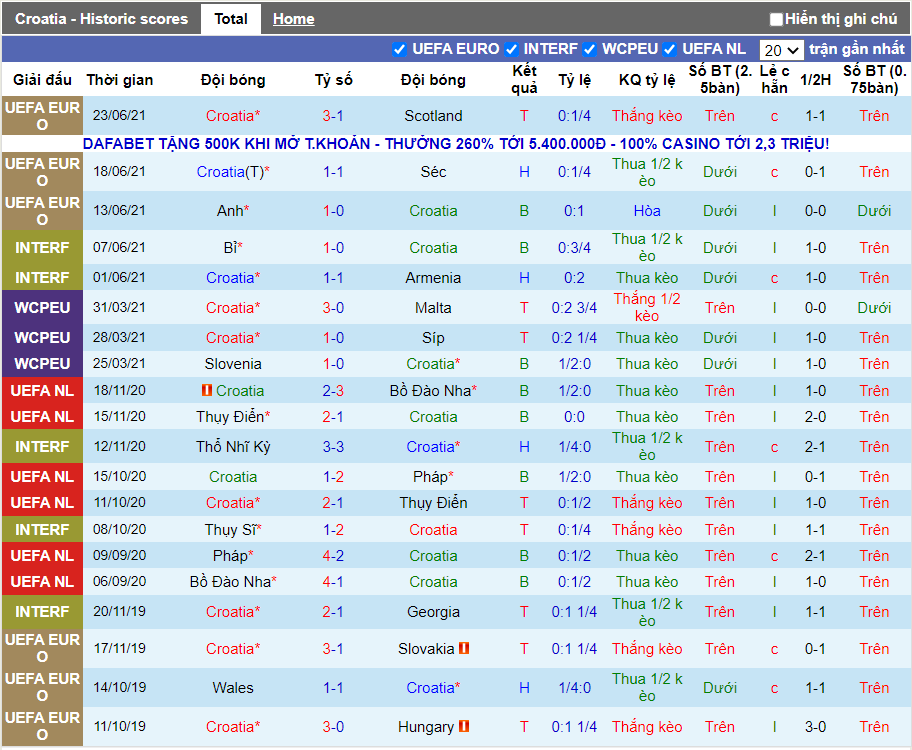912x750 pixels.
Task: Click the red card icon next to Slovakia
Action: point(464,648)
